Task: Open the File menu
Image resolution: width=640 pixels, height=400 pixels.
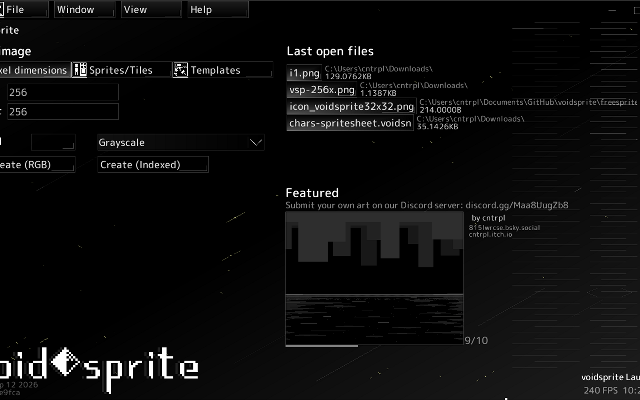Action: pyautogui.click(x=22, y=9)
